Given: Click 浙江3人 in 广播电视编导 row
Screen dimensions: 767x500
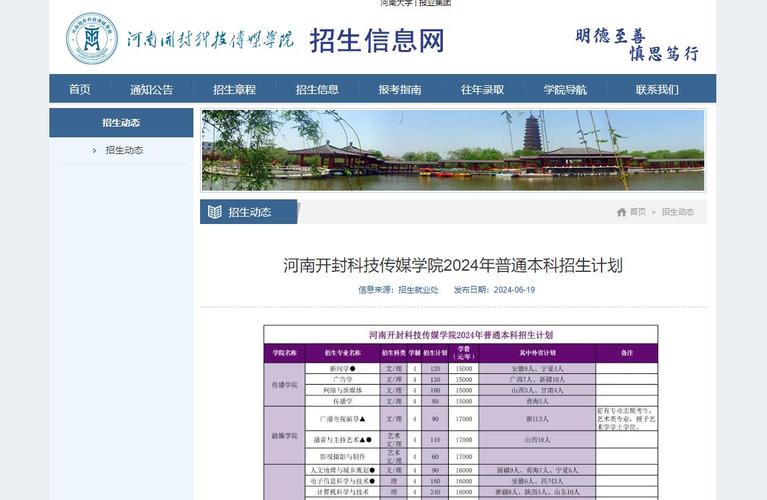Looking at the screenshot, I should 538,419.
